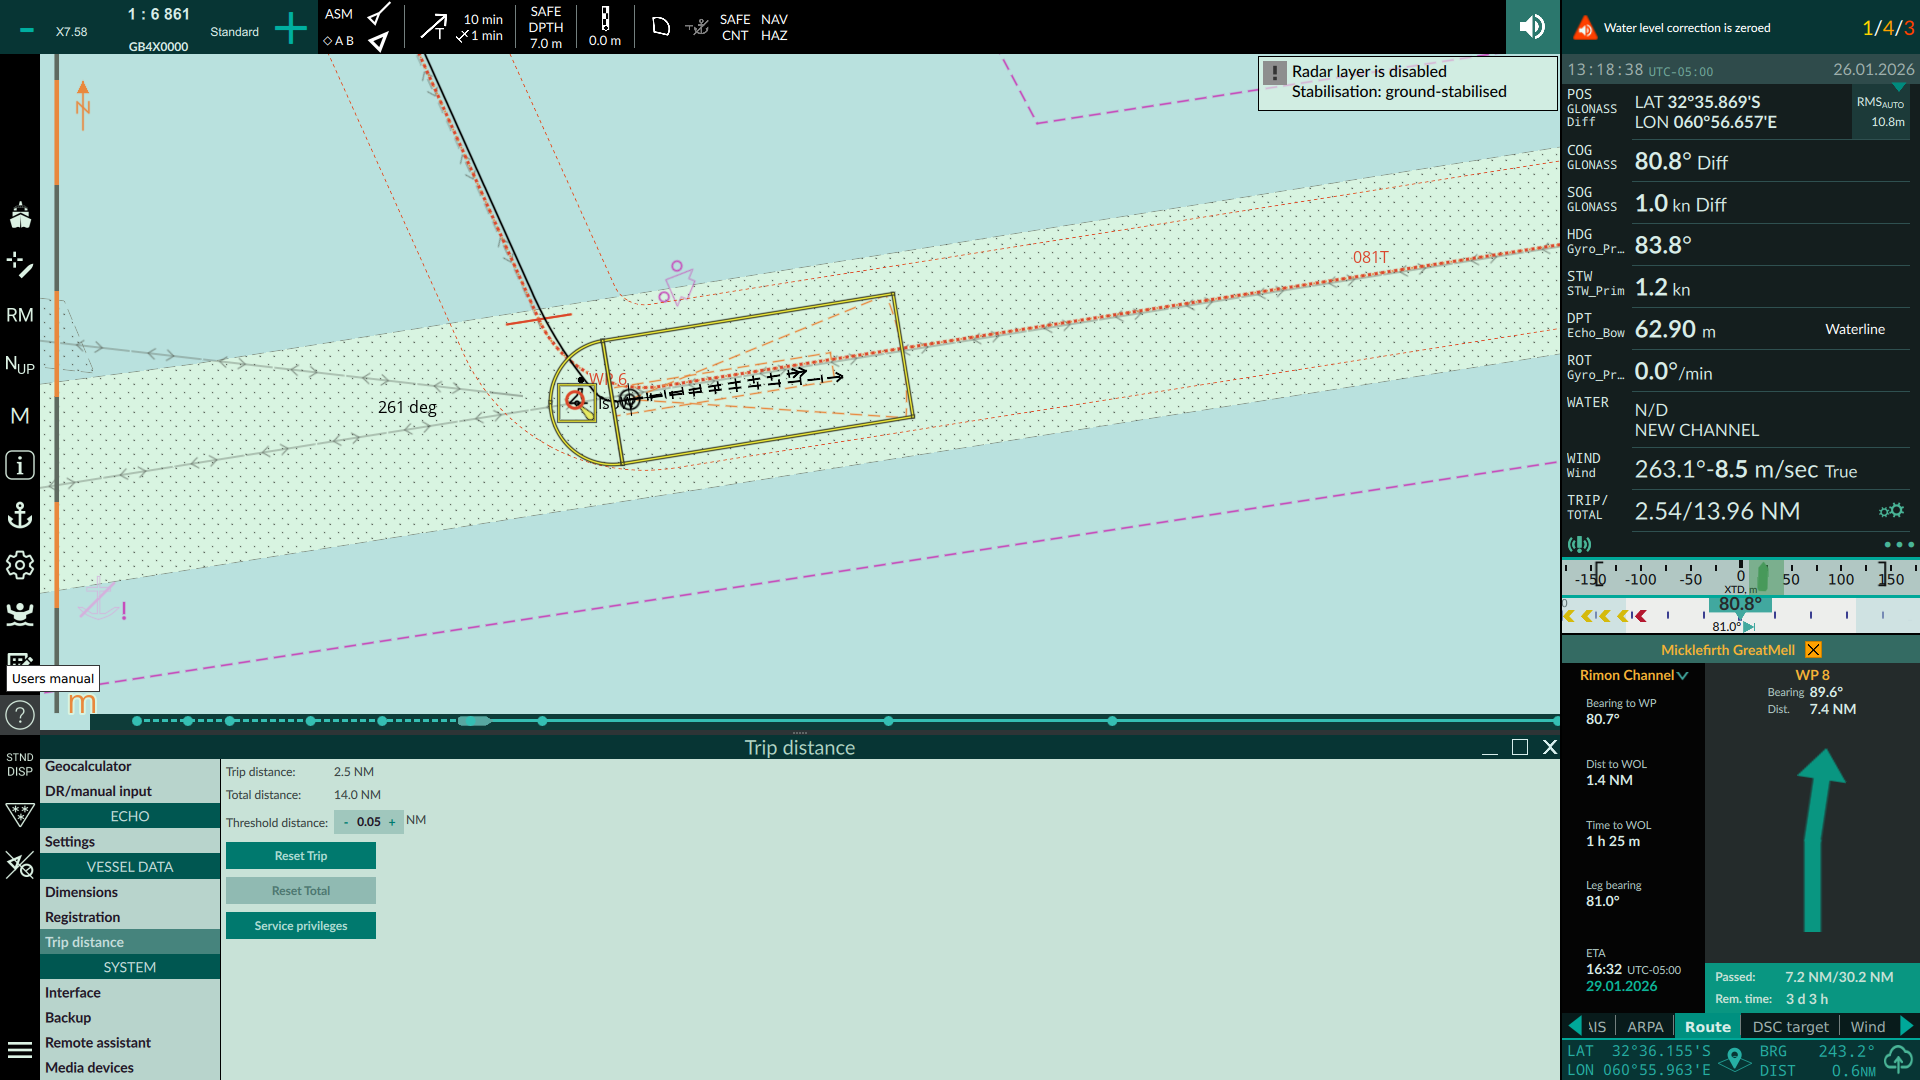
Task: Zoom out chart with minus icon
Action: (27, 31)
